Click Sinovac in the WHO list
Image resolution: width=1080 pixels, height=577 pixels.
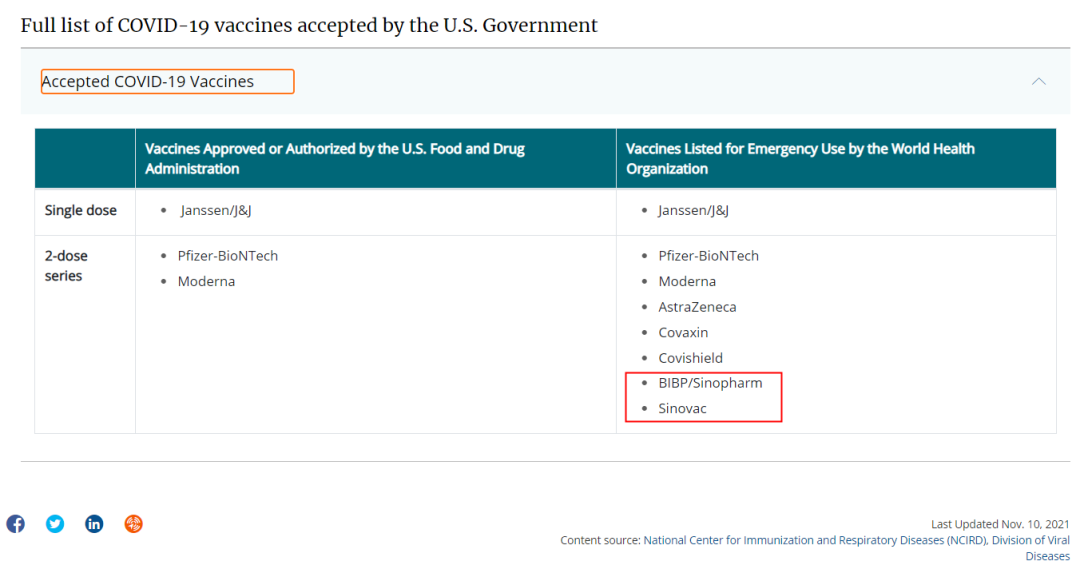pos(683,408)
